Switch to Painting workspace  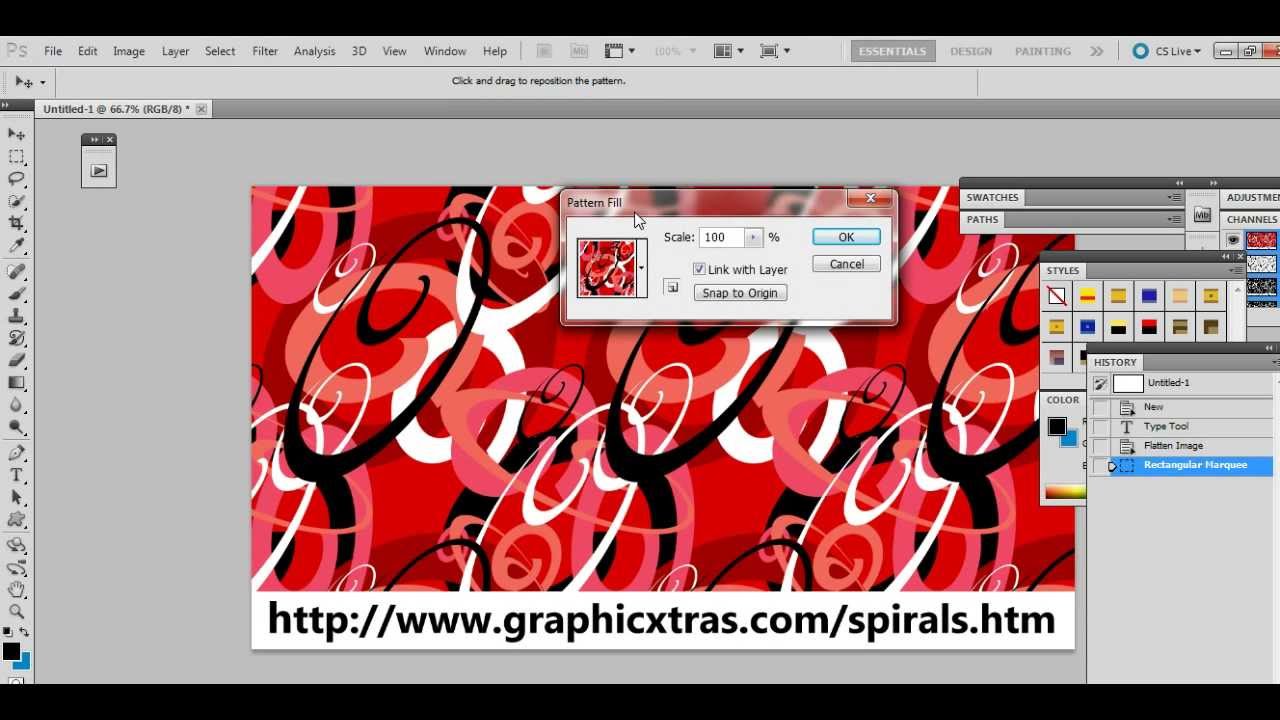(x=1043, y=51)
